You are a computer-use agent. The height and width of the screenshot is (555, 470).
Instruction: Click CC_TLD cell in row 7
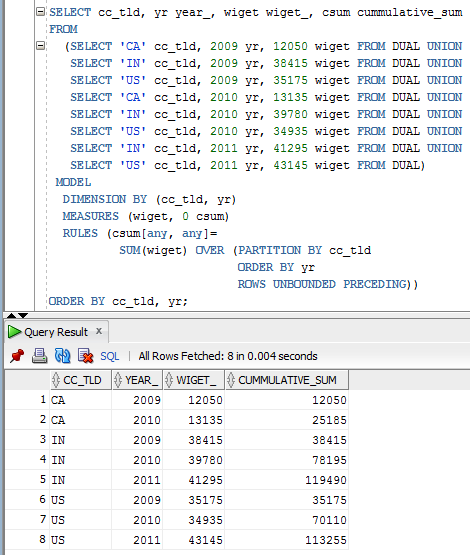tap(80, 520)
